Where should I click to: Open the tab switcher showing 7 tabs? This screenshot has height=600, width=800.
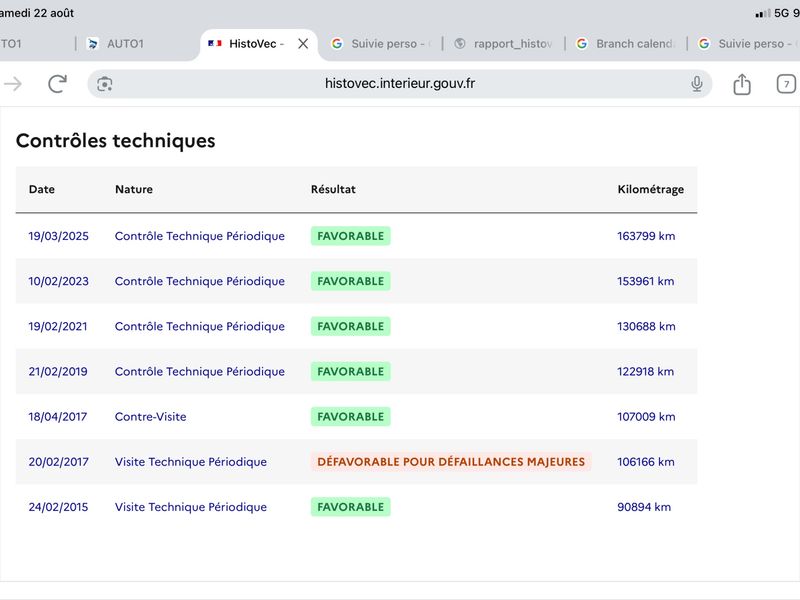click(786, 84)
